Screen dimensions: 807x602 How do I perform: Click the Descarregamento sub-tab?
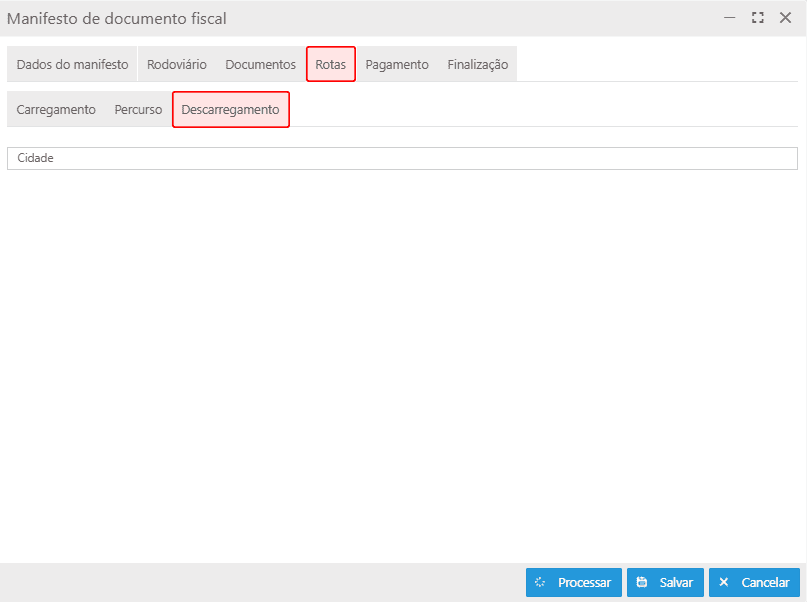(230, 109)
